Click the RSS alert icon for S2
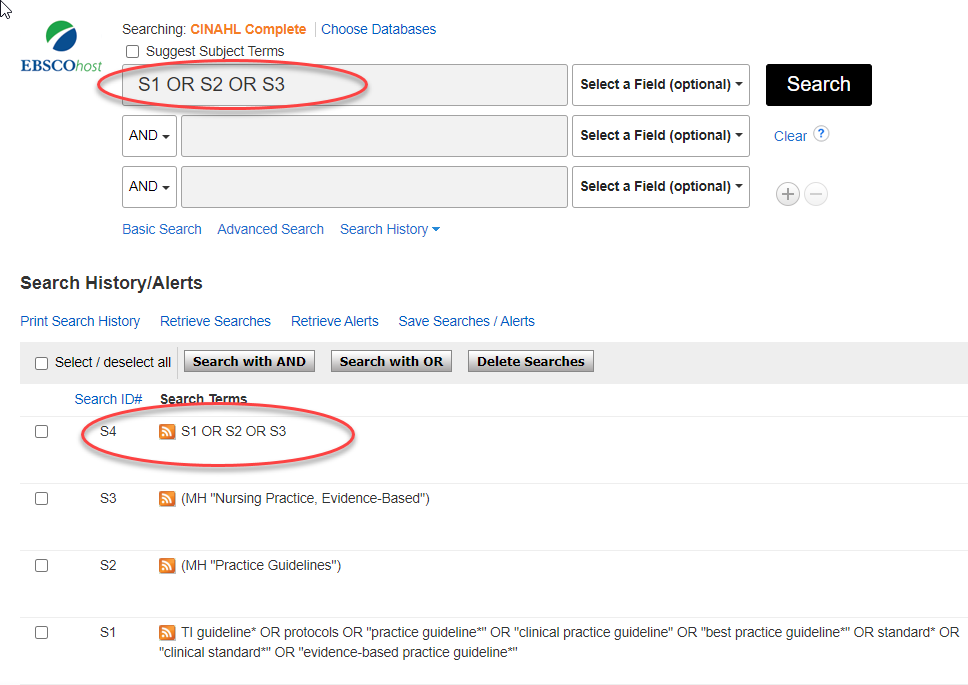 click(167, 565)
